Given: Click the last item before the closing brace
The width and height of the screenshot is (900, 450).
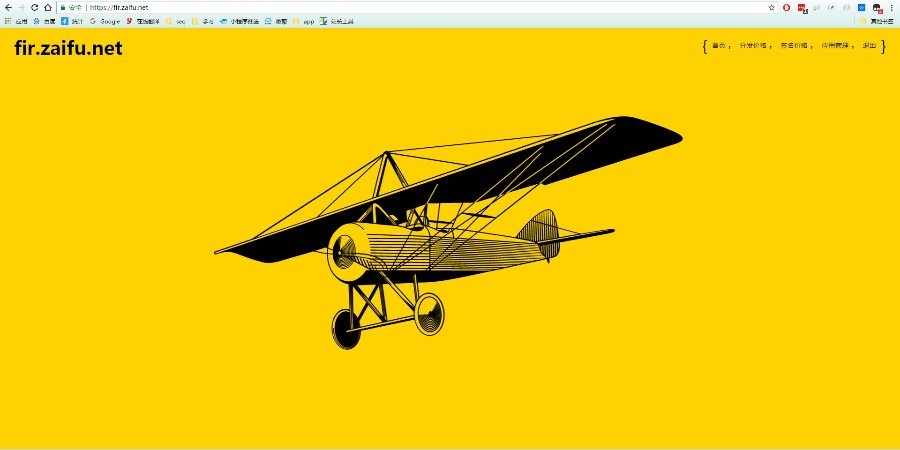Looking at the screenshot, I should pos(869,46).
